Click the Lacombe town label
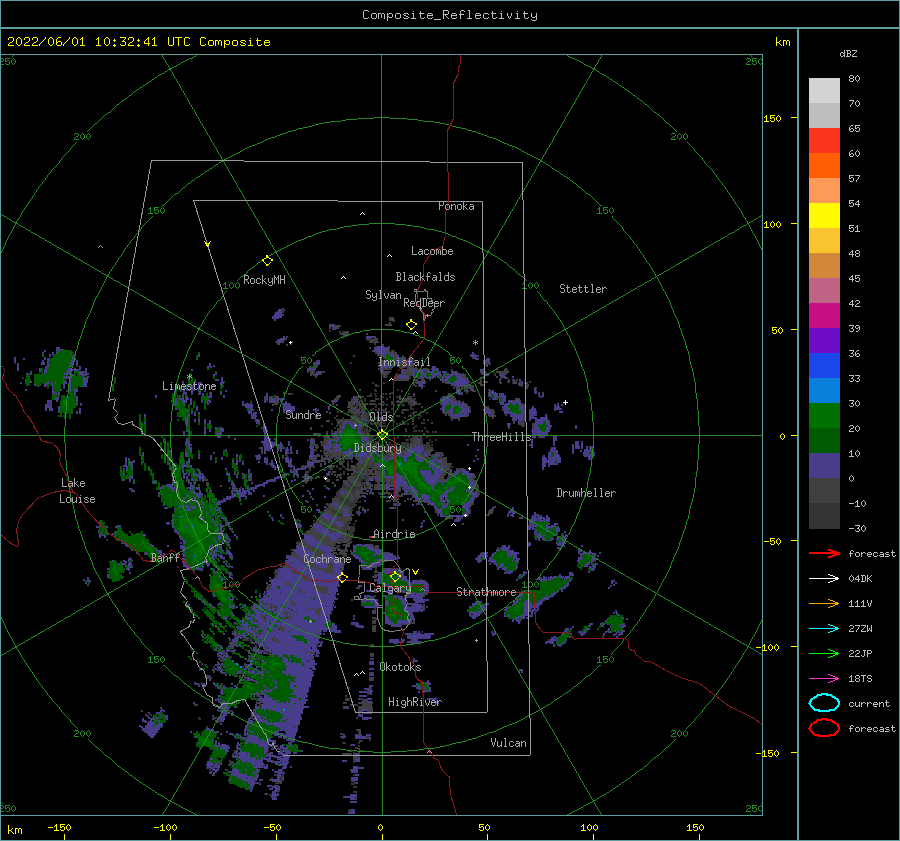 click(x=432, y=251)
